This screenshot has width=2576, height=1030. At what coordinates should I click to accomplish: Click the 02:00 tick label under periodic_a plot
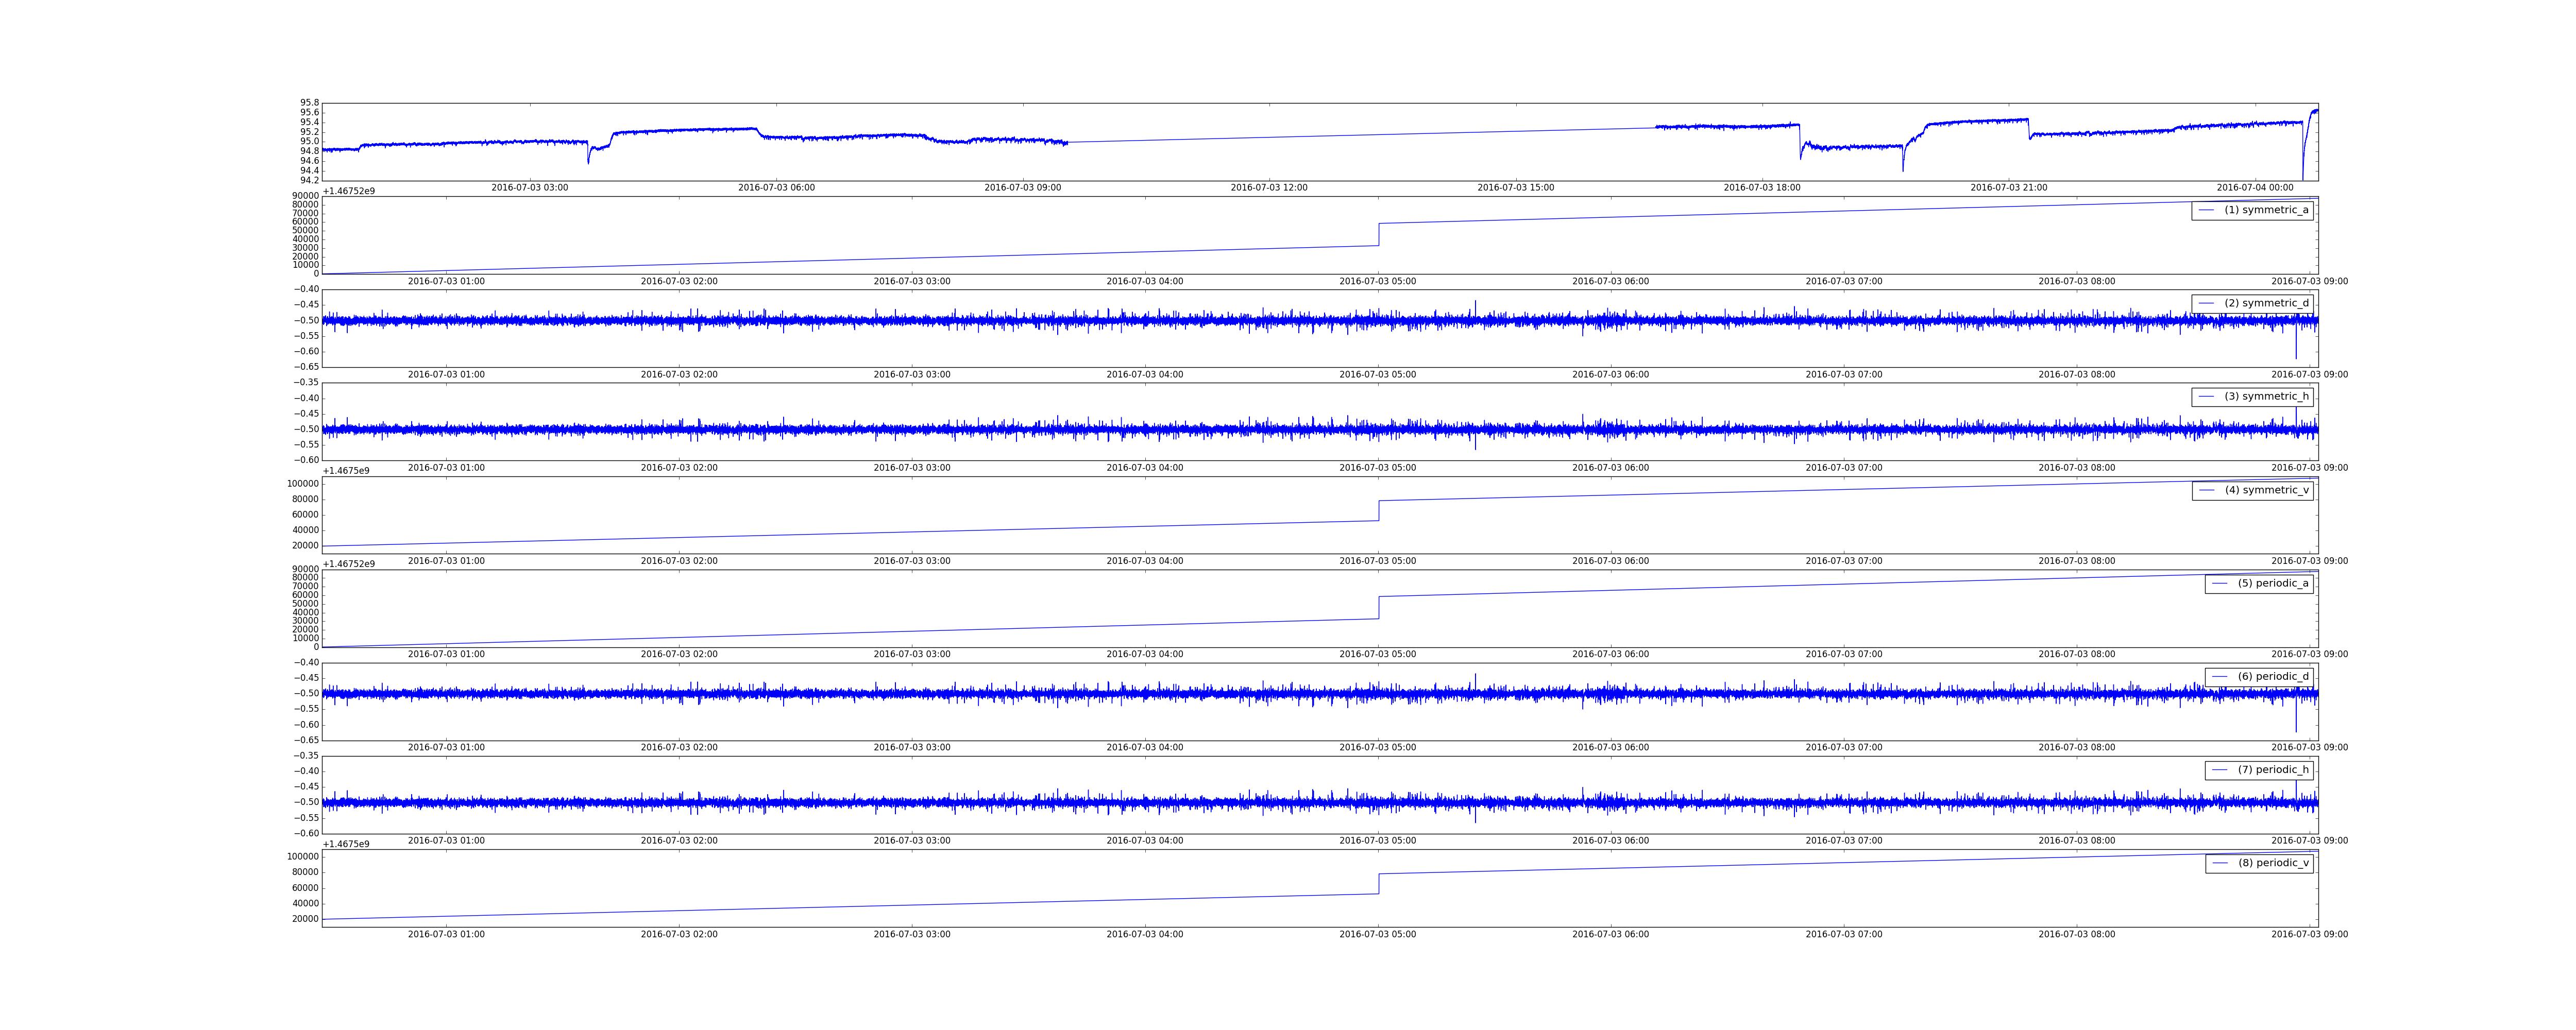[679, 654]
